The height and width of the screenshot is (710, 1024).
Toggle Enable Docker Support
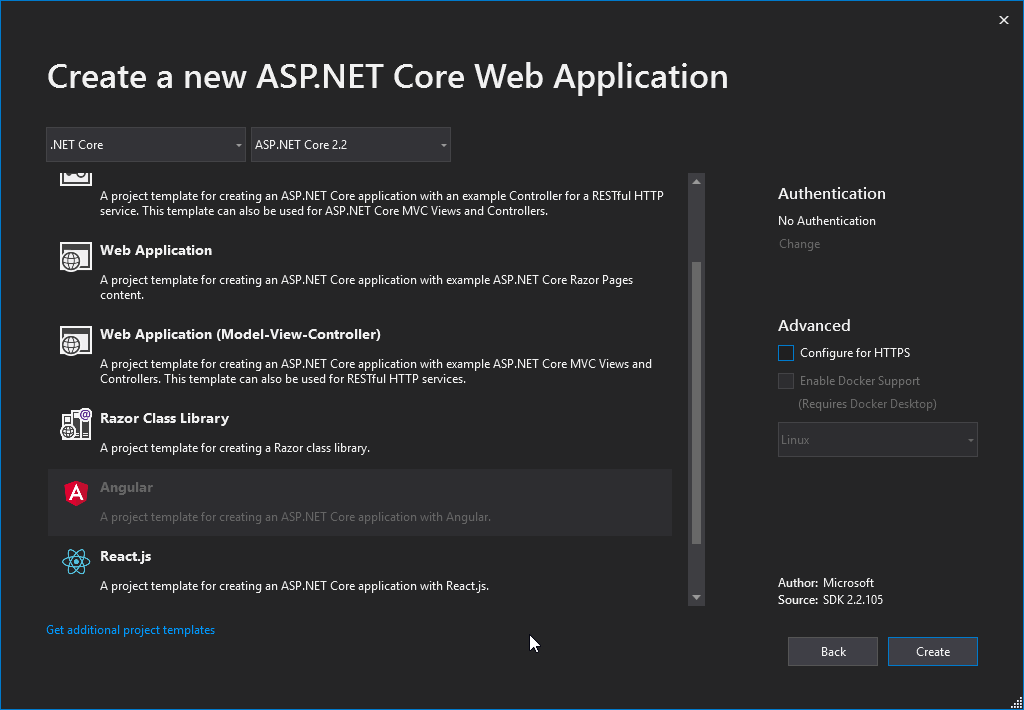[x=786, y=380]
